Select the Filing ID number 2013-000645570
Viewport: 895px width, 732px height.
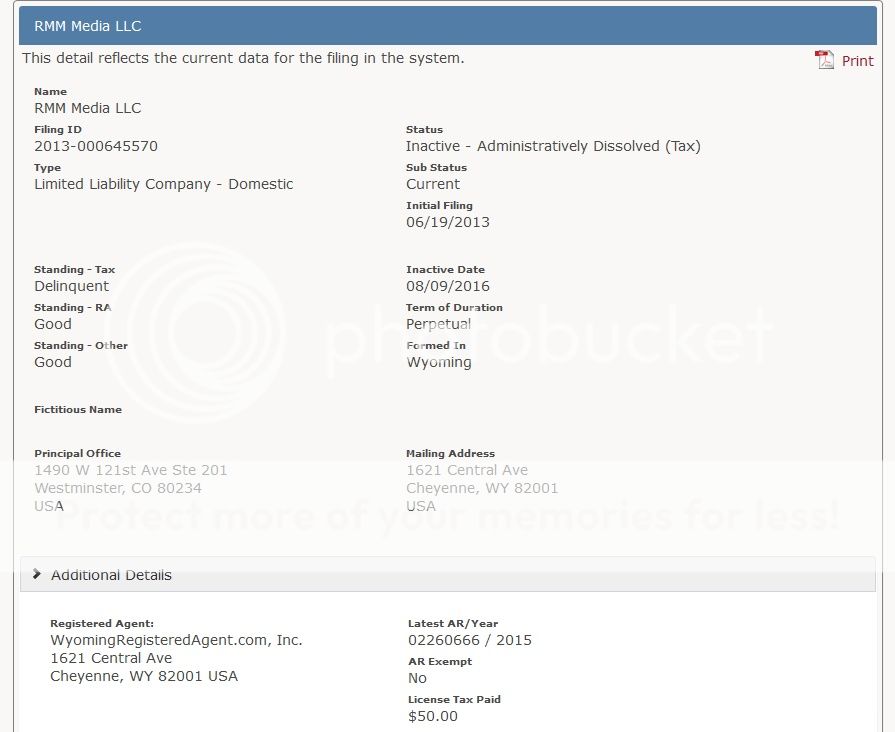coord(96,146)
